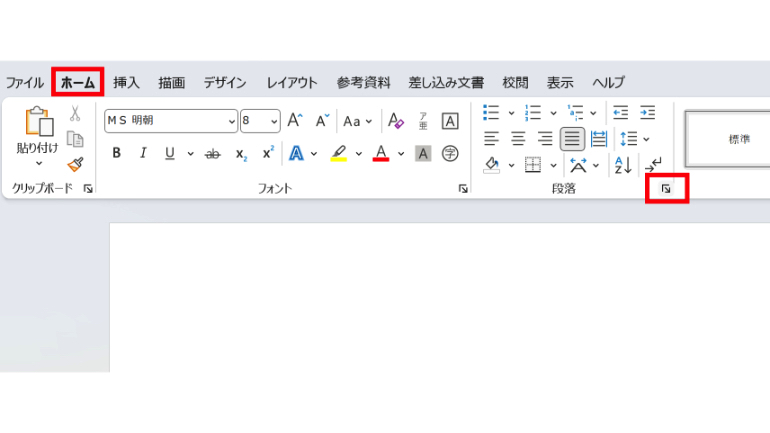Screen dimensions: 770x433
Task: Click the 貼り付け paste icon
Action: point(39,121)
